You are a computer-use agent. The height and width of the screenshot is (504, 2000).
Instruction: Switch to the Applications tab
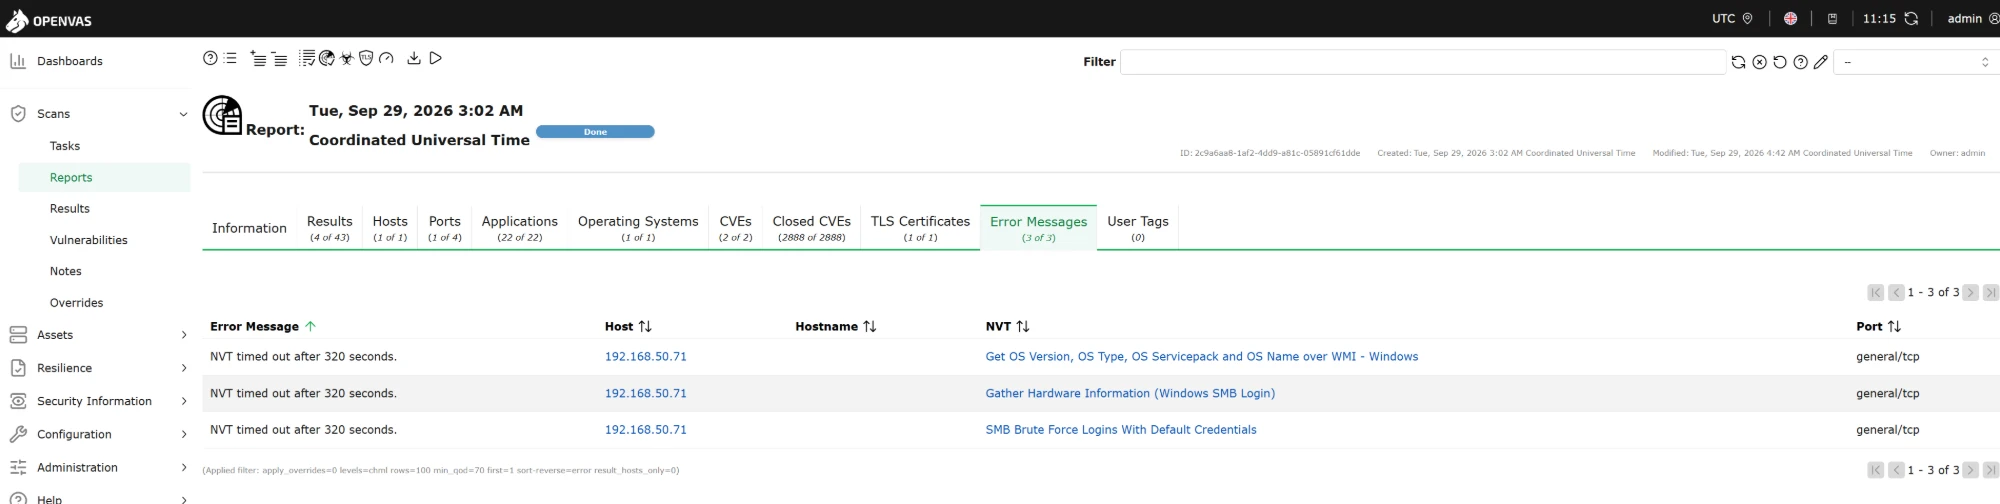tap(520, 228)
